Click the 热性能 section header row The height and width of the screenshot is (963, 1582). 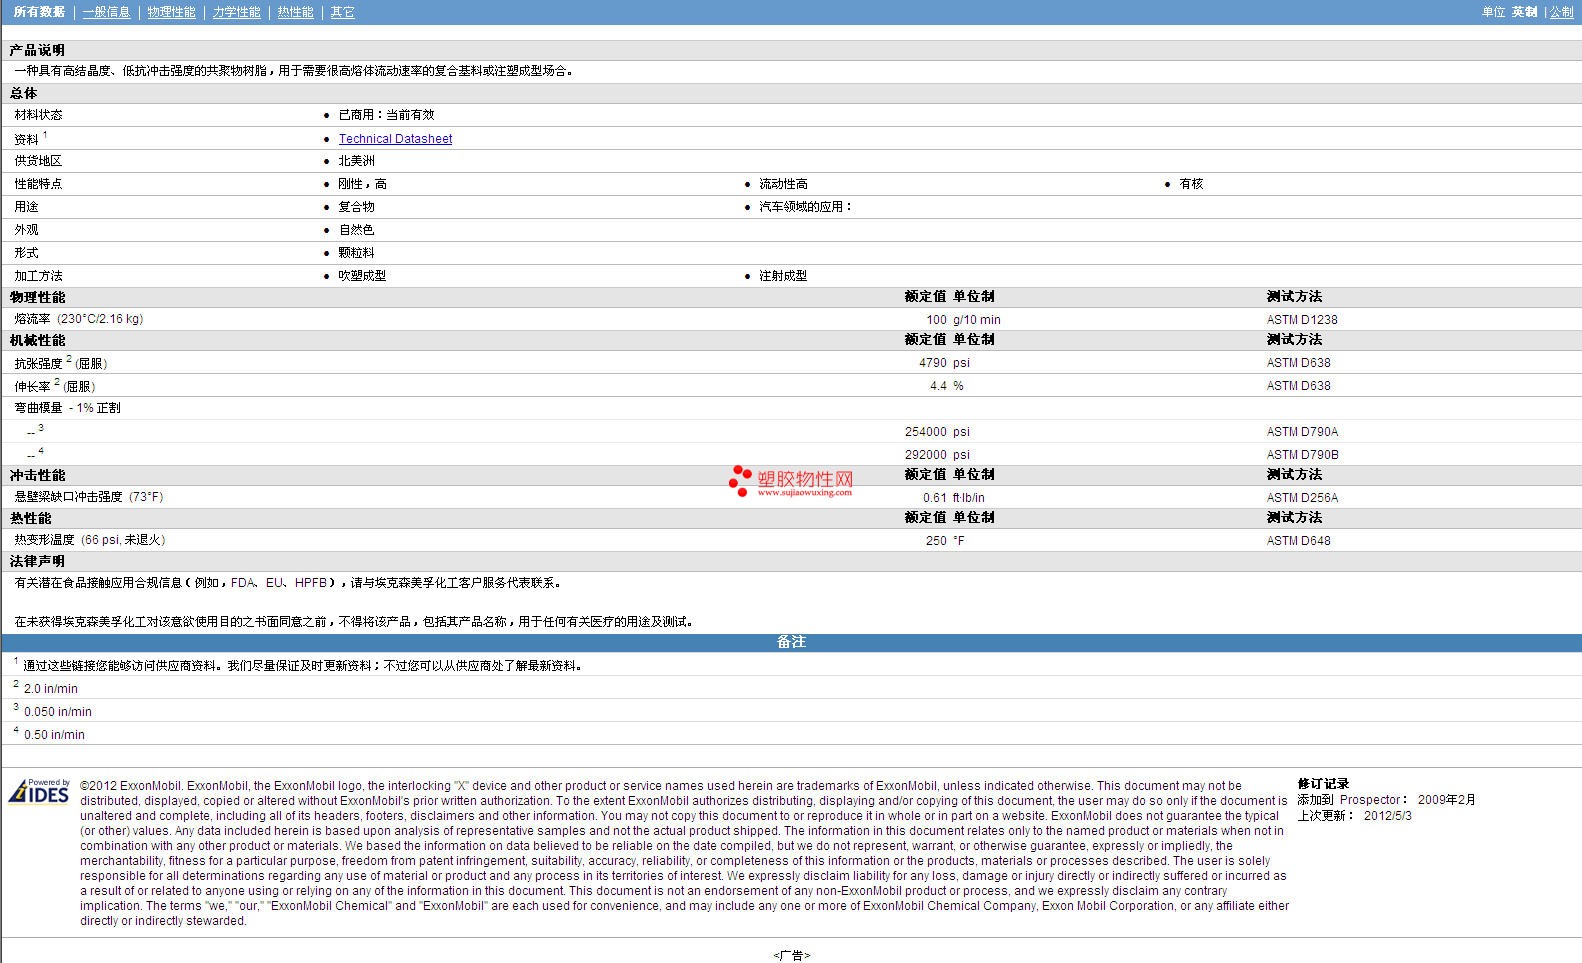pos(791,518)
